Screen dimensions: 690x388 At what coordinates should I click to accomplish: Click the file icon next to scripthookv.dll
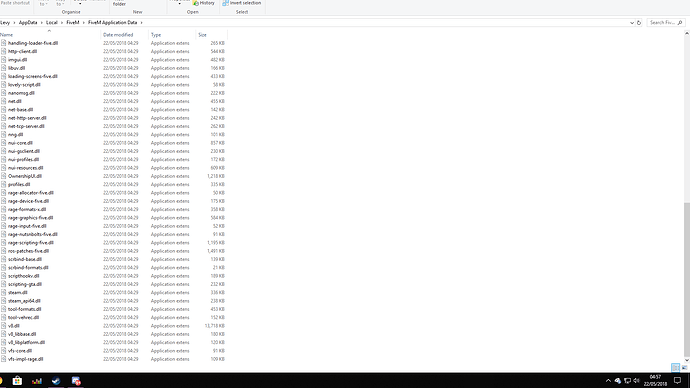(4, 276)
